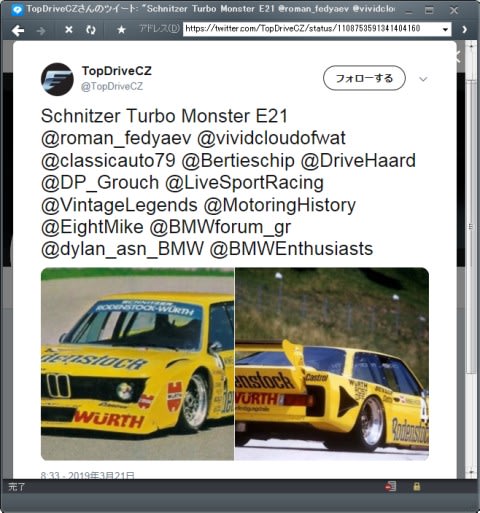
Task: Stop loading with the X toolbar icon
Action: pyautogui.click(x=69, y=30)
